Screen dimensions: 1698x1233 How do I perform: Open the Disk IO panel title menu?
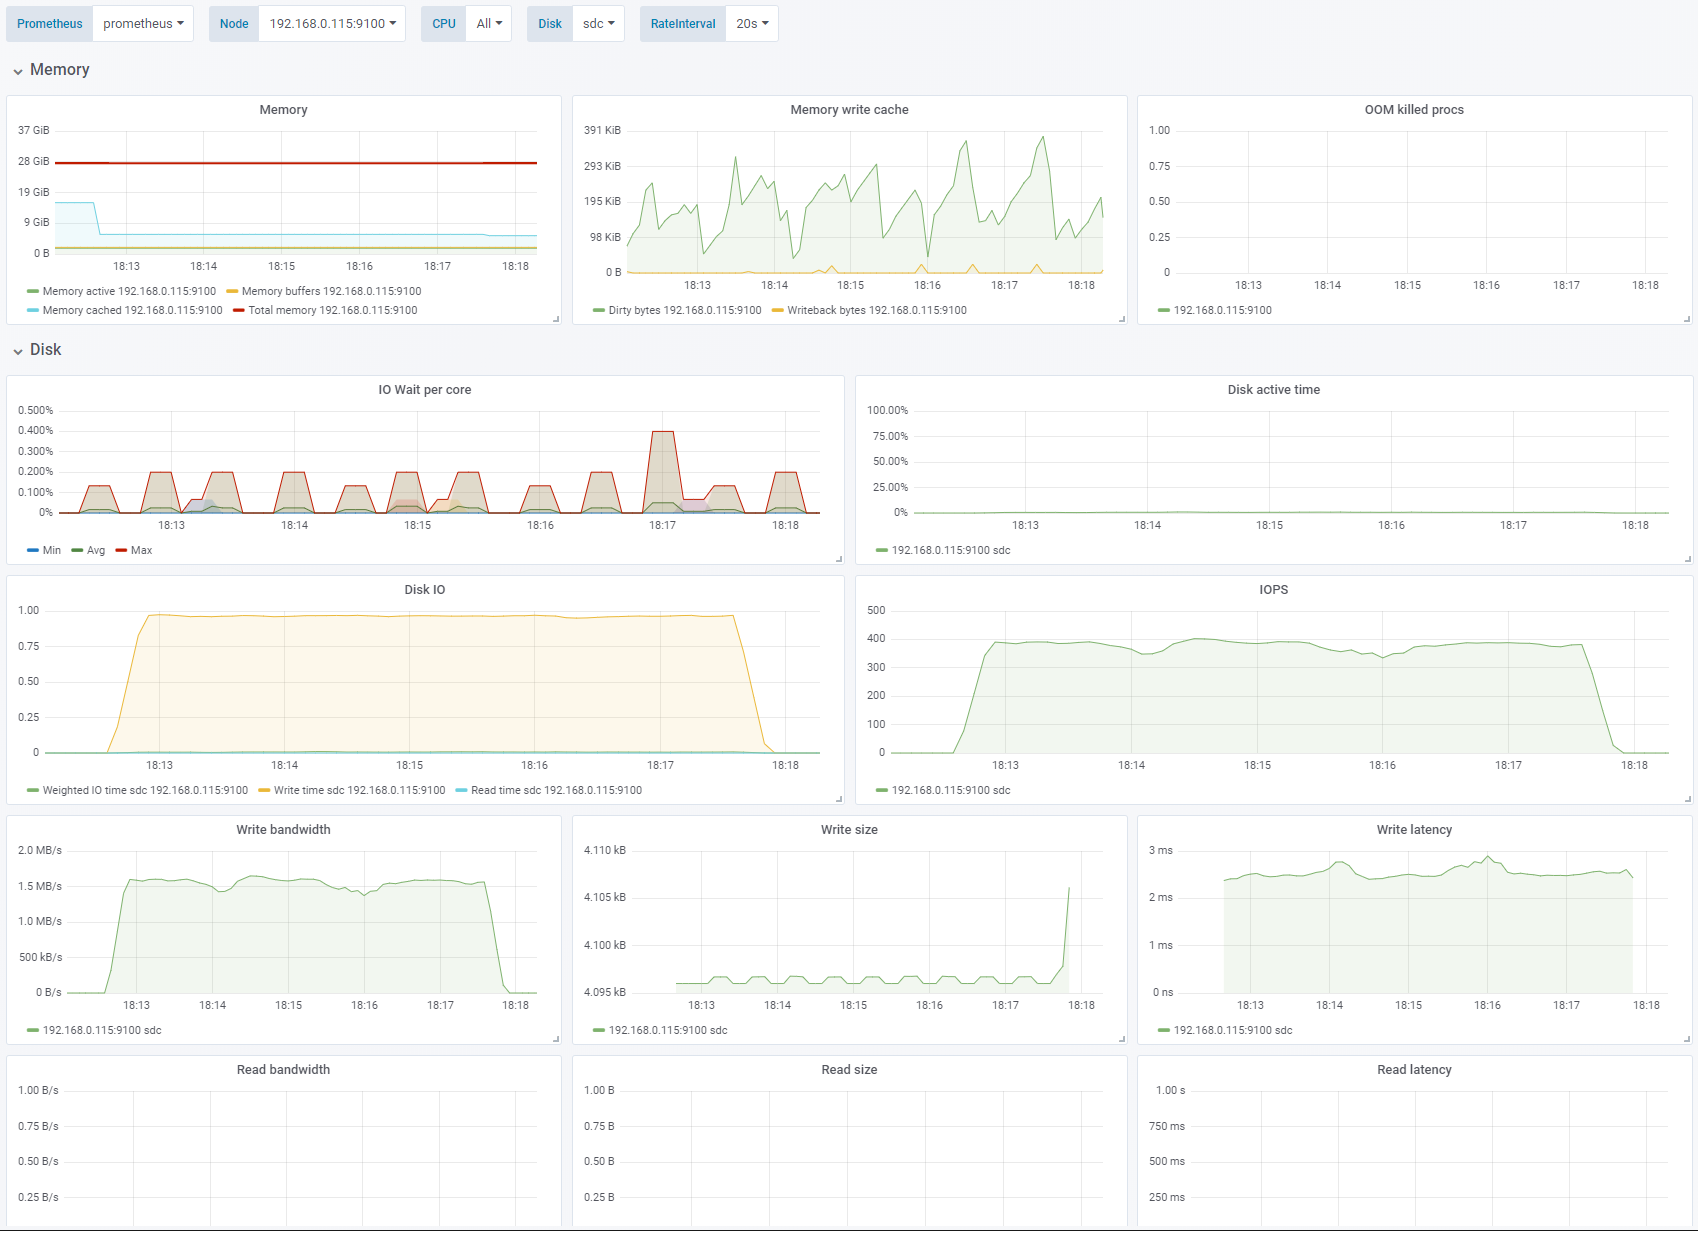(425, 590)
